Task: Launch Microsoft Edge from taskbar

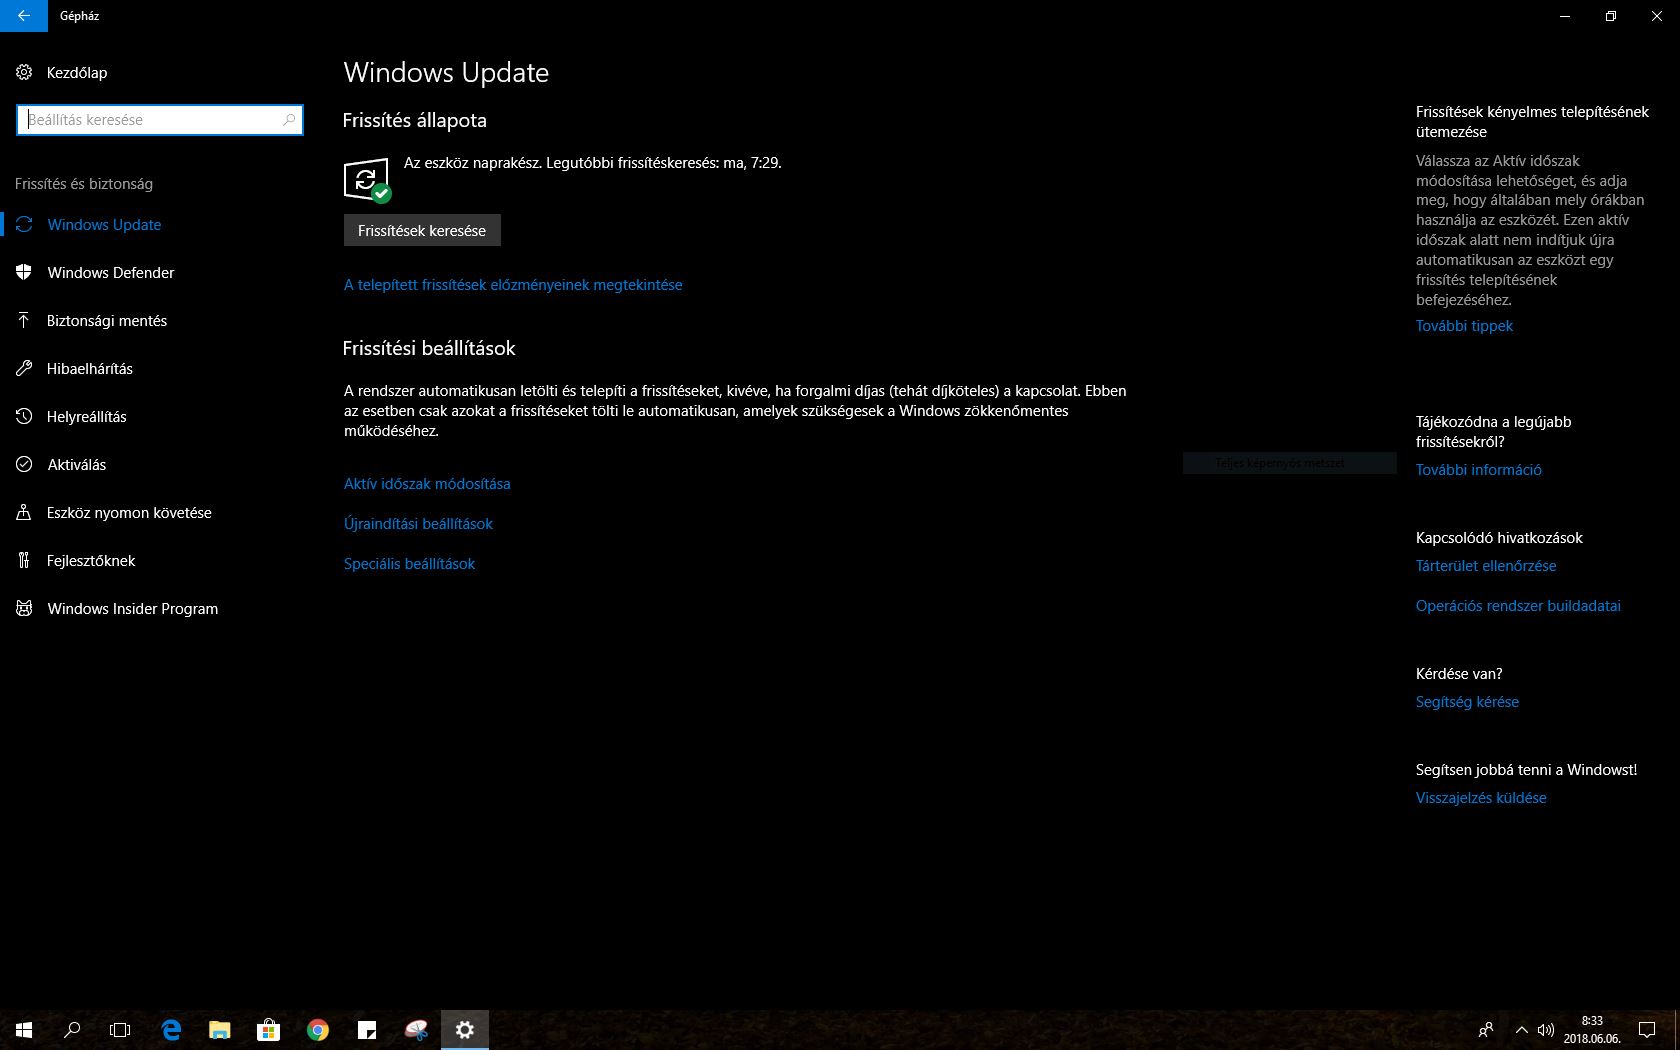Action: click(x=171, y=1030)
